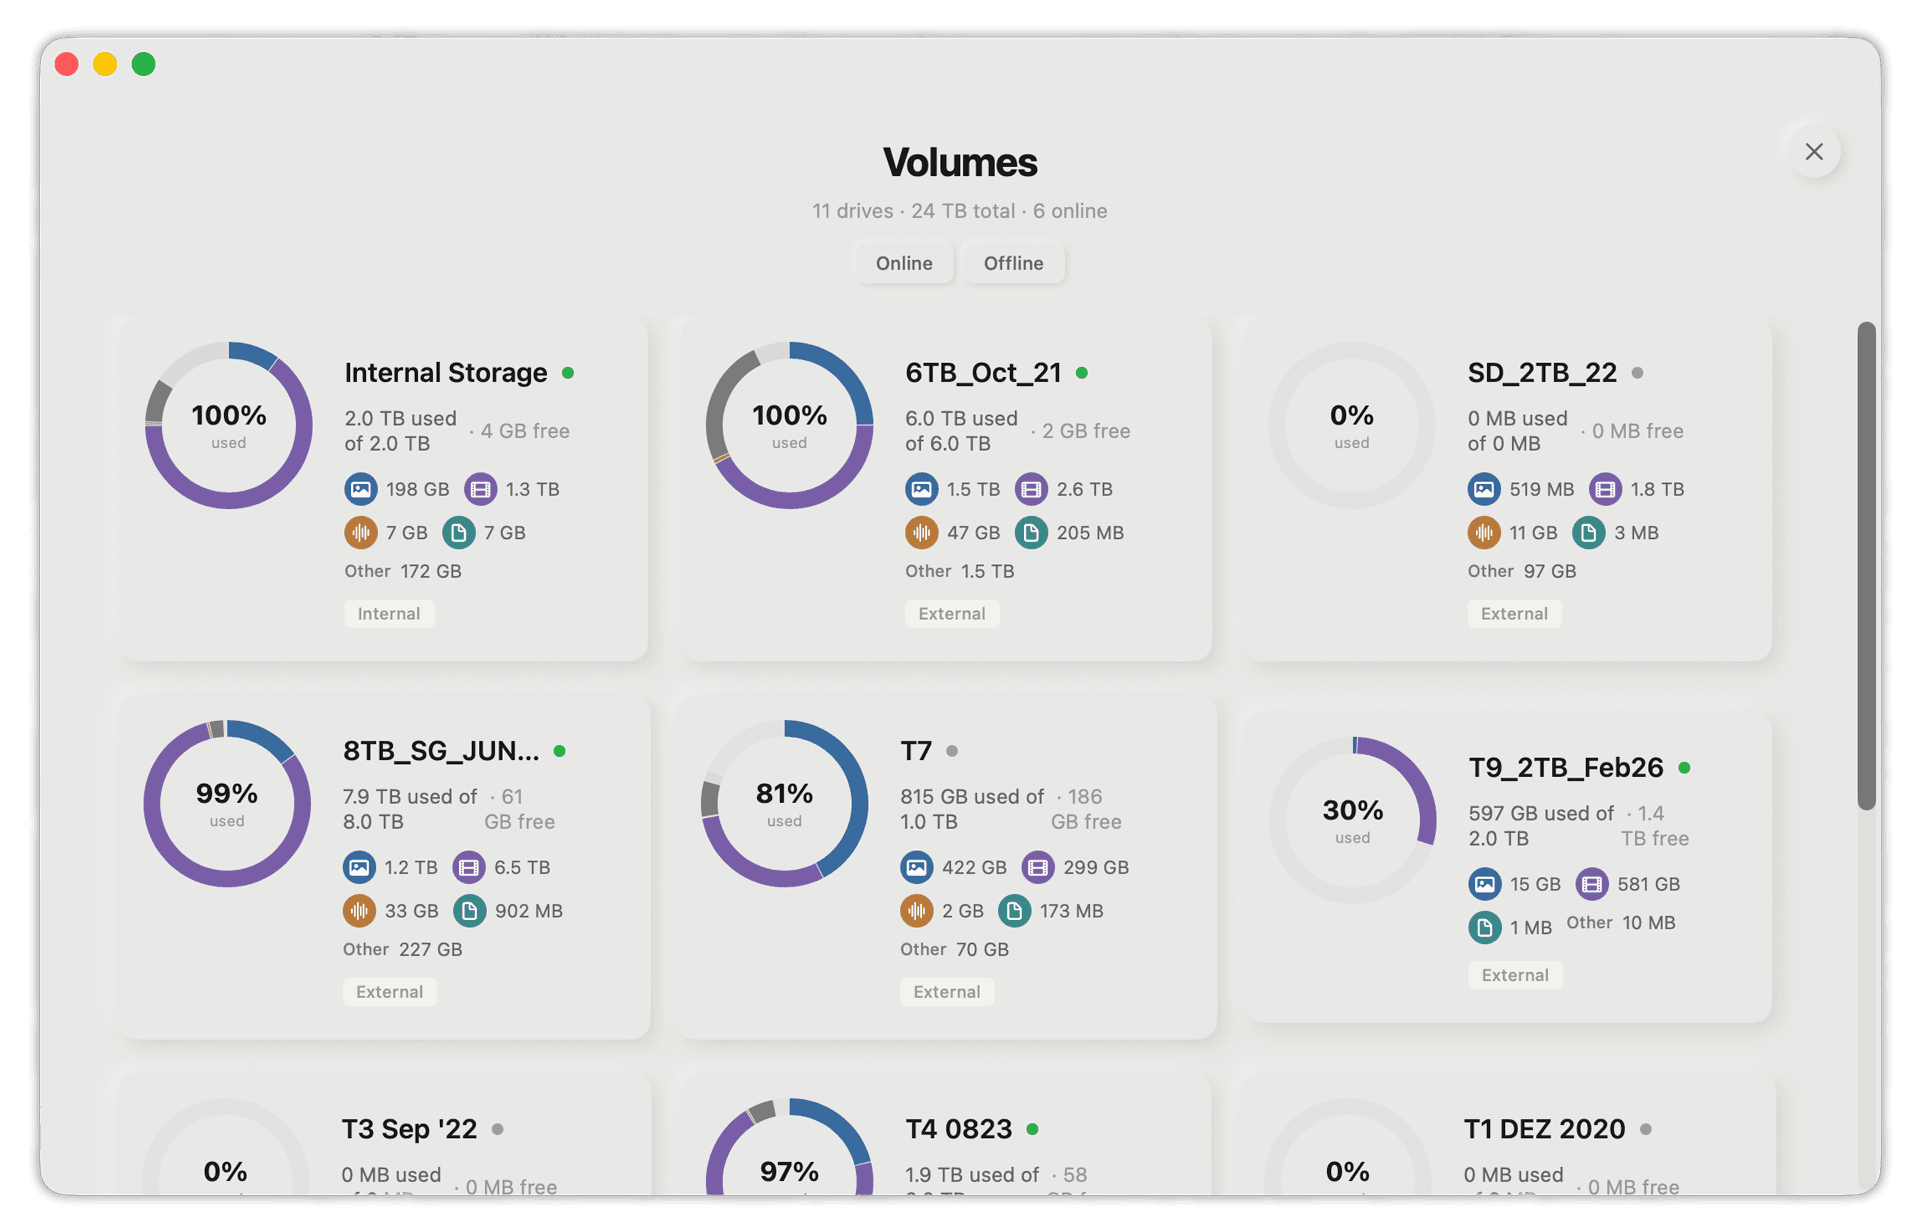
Task: Click the Internal tag on Internal Storage
Action: (x=389, y=614)
